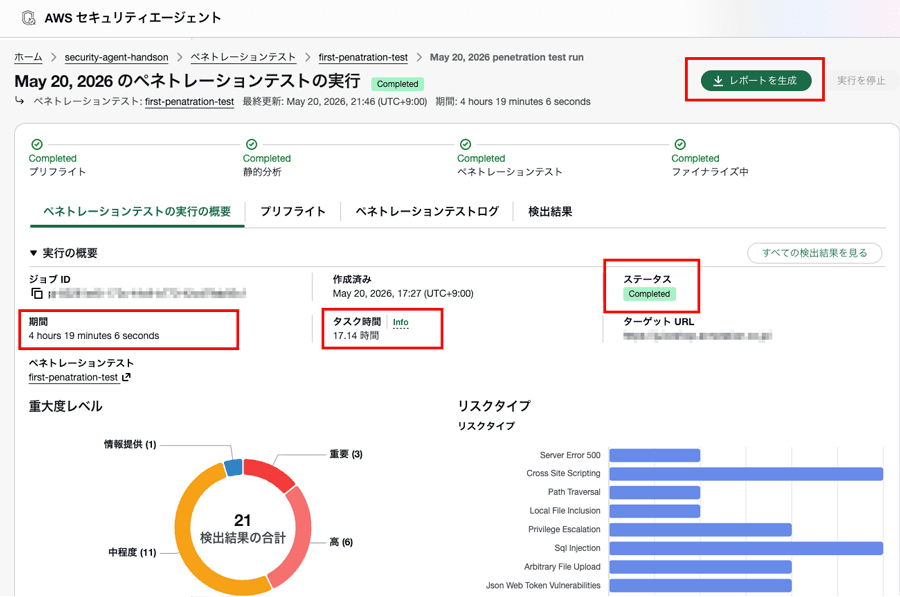Open the 検出結果 tab
This screenshot has width=900, height=597.
tap(550, 211)
